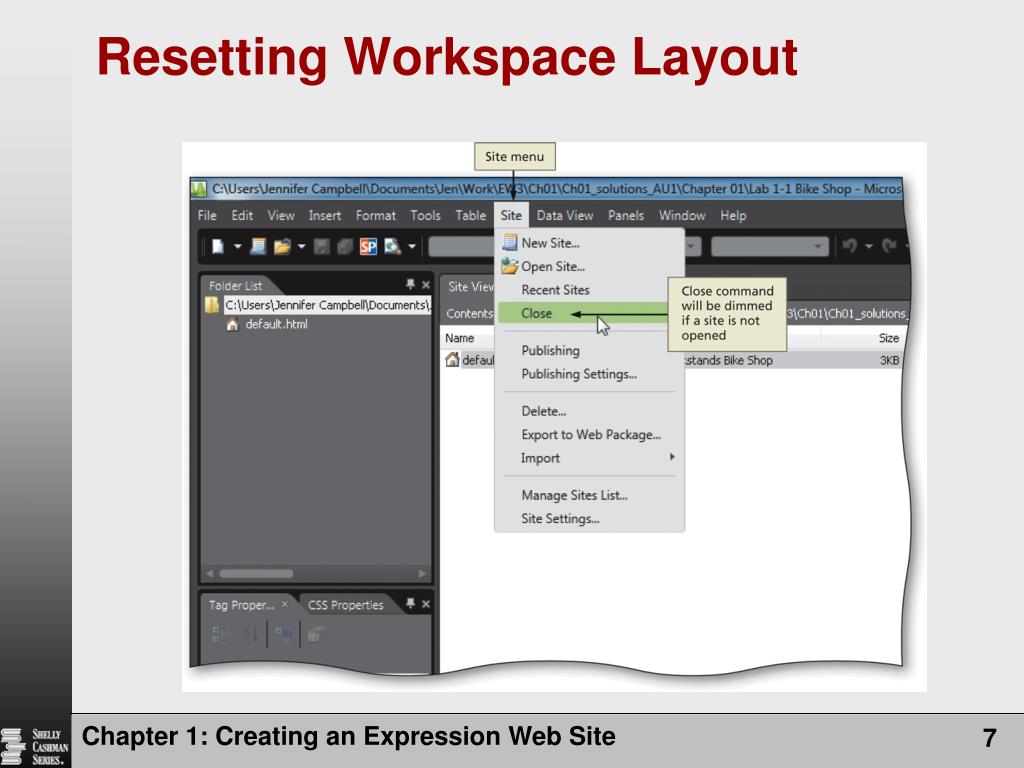Open the Table menu
This screenshot has width=1024, height=768.
(470, 216)
